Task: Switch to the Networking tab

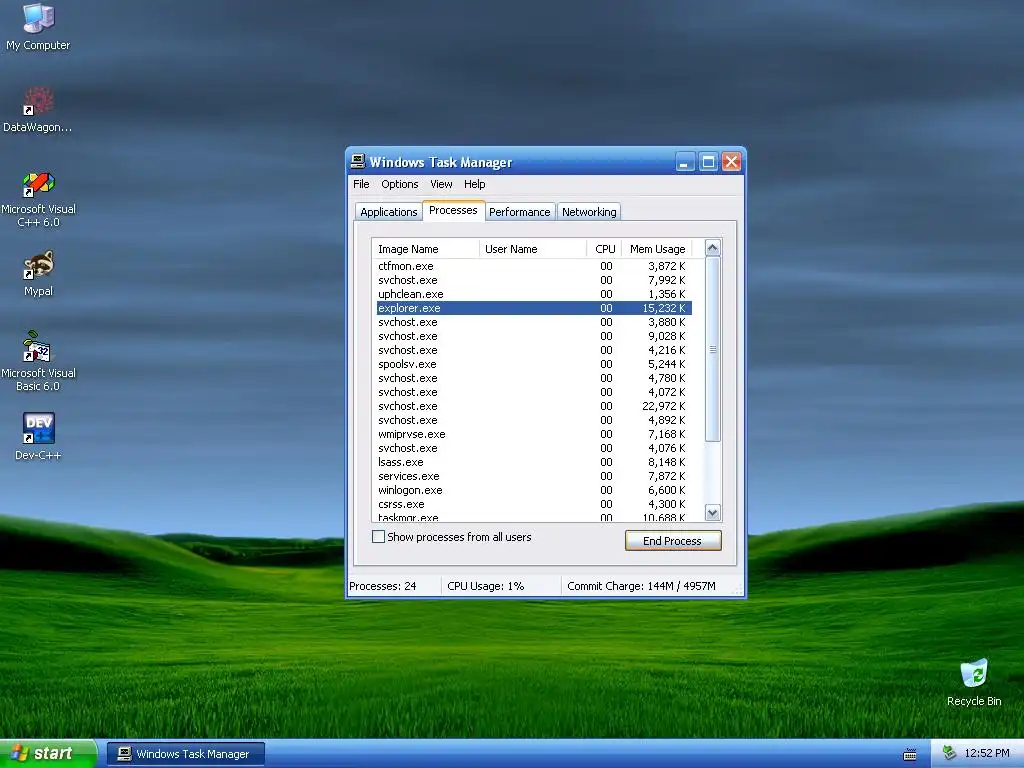Action: [x=589, y=212]
